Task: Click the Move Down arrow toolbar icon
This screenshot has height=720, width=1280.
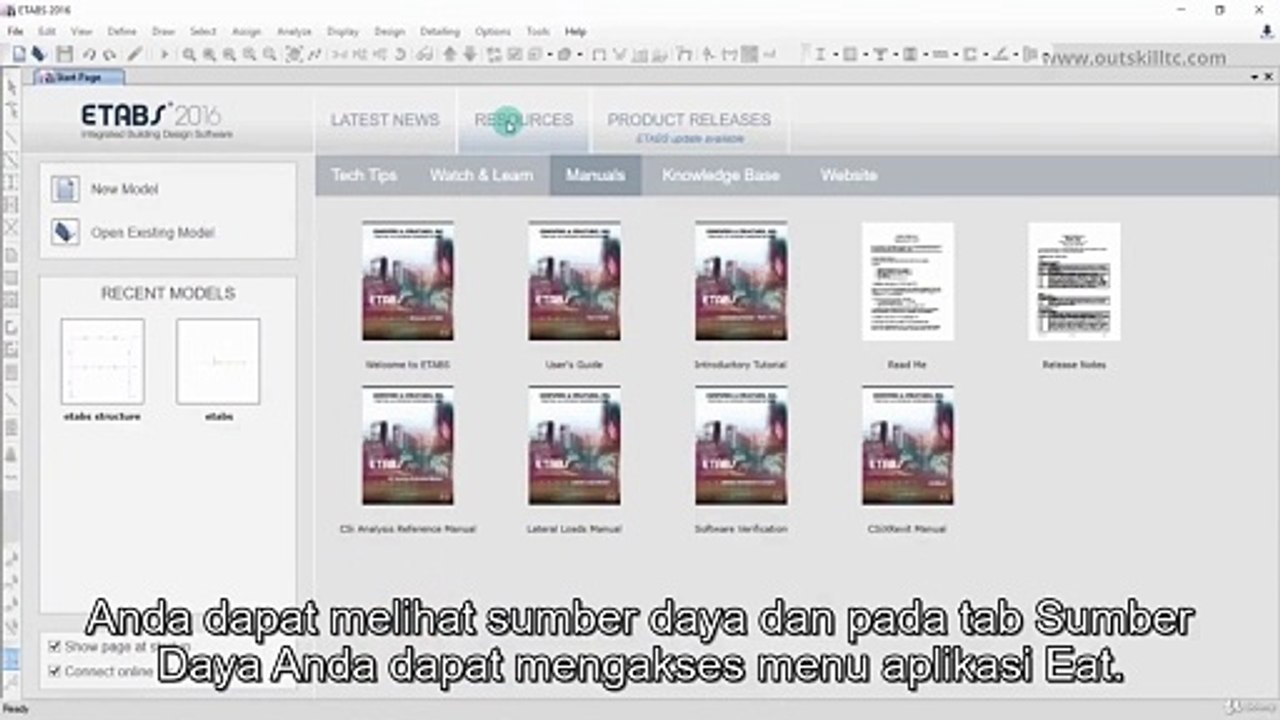Action: click(x=470, y=55)
